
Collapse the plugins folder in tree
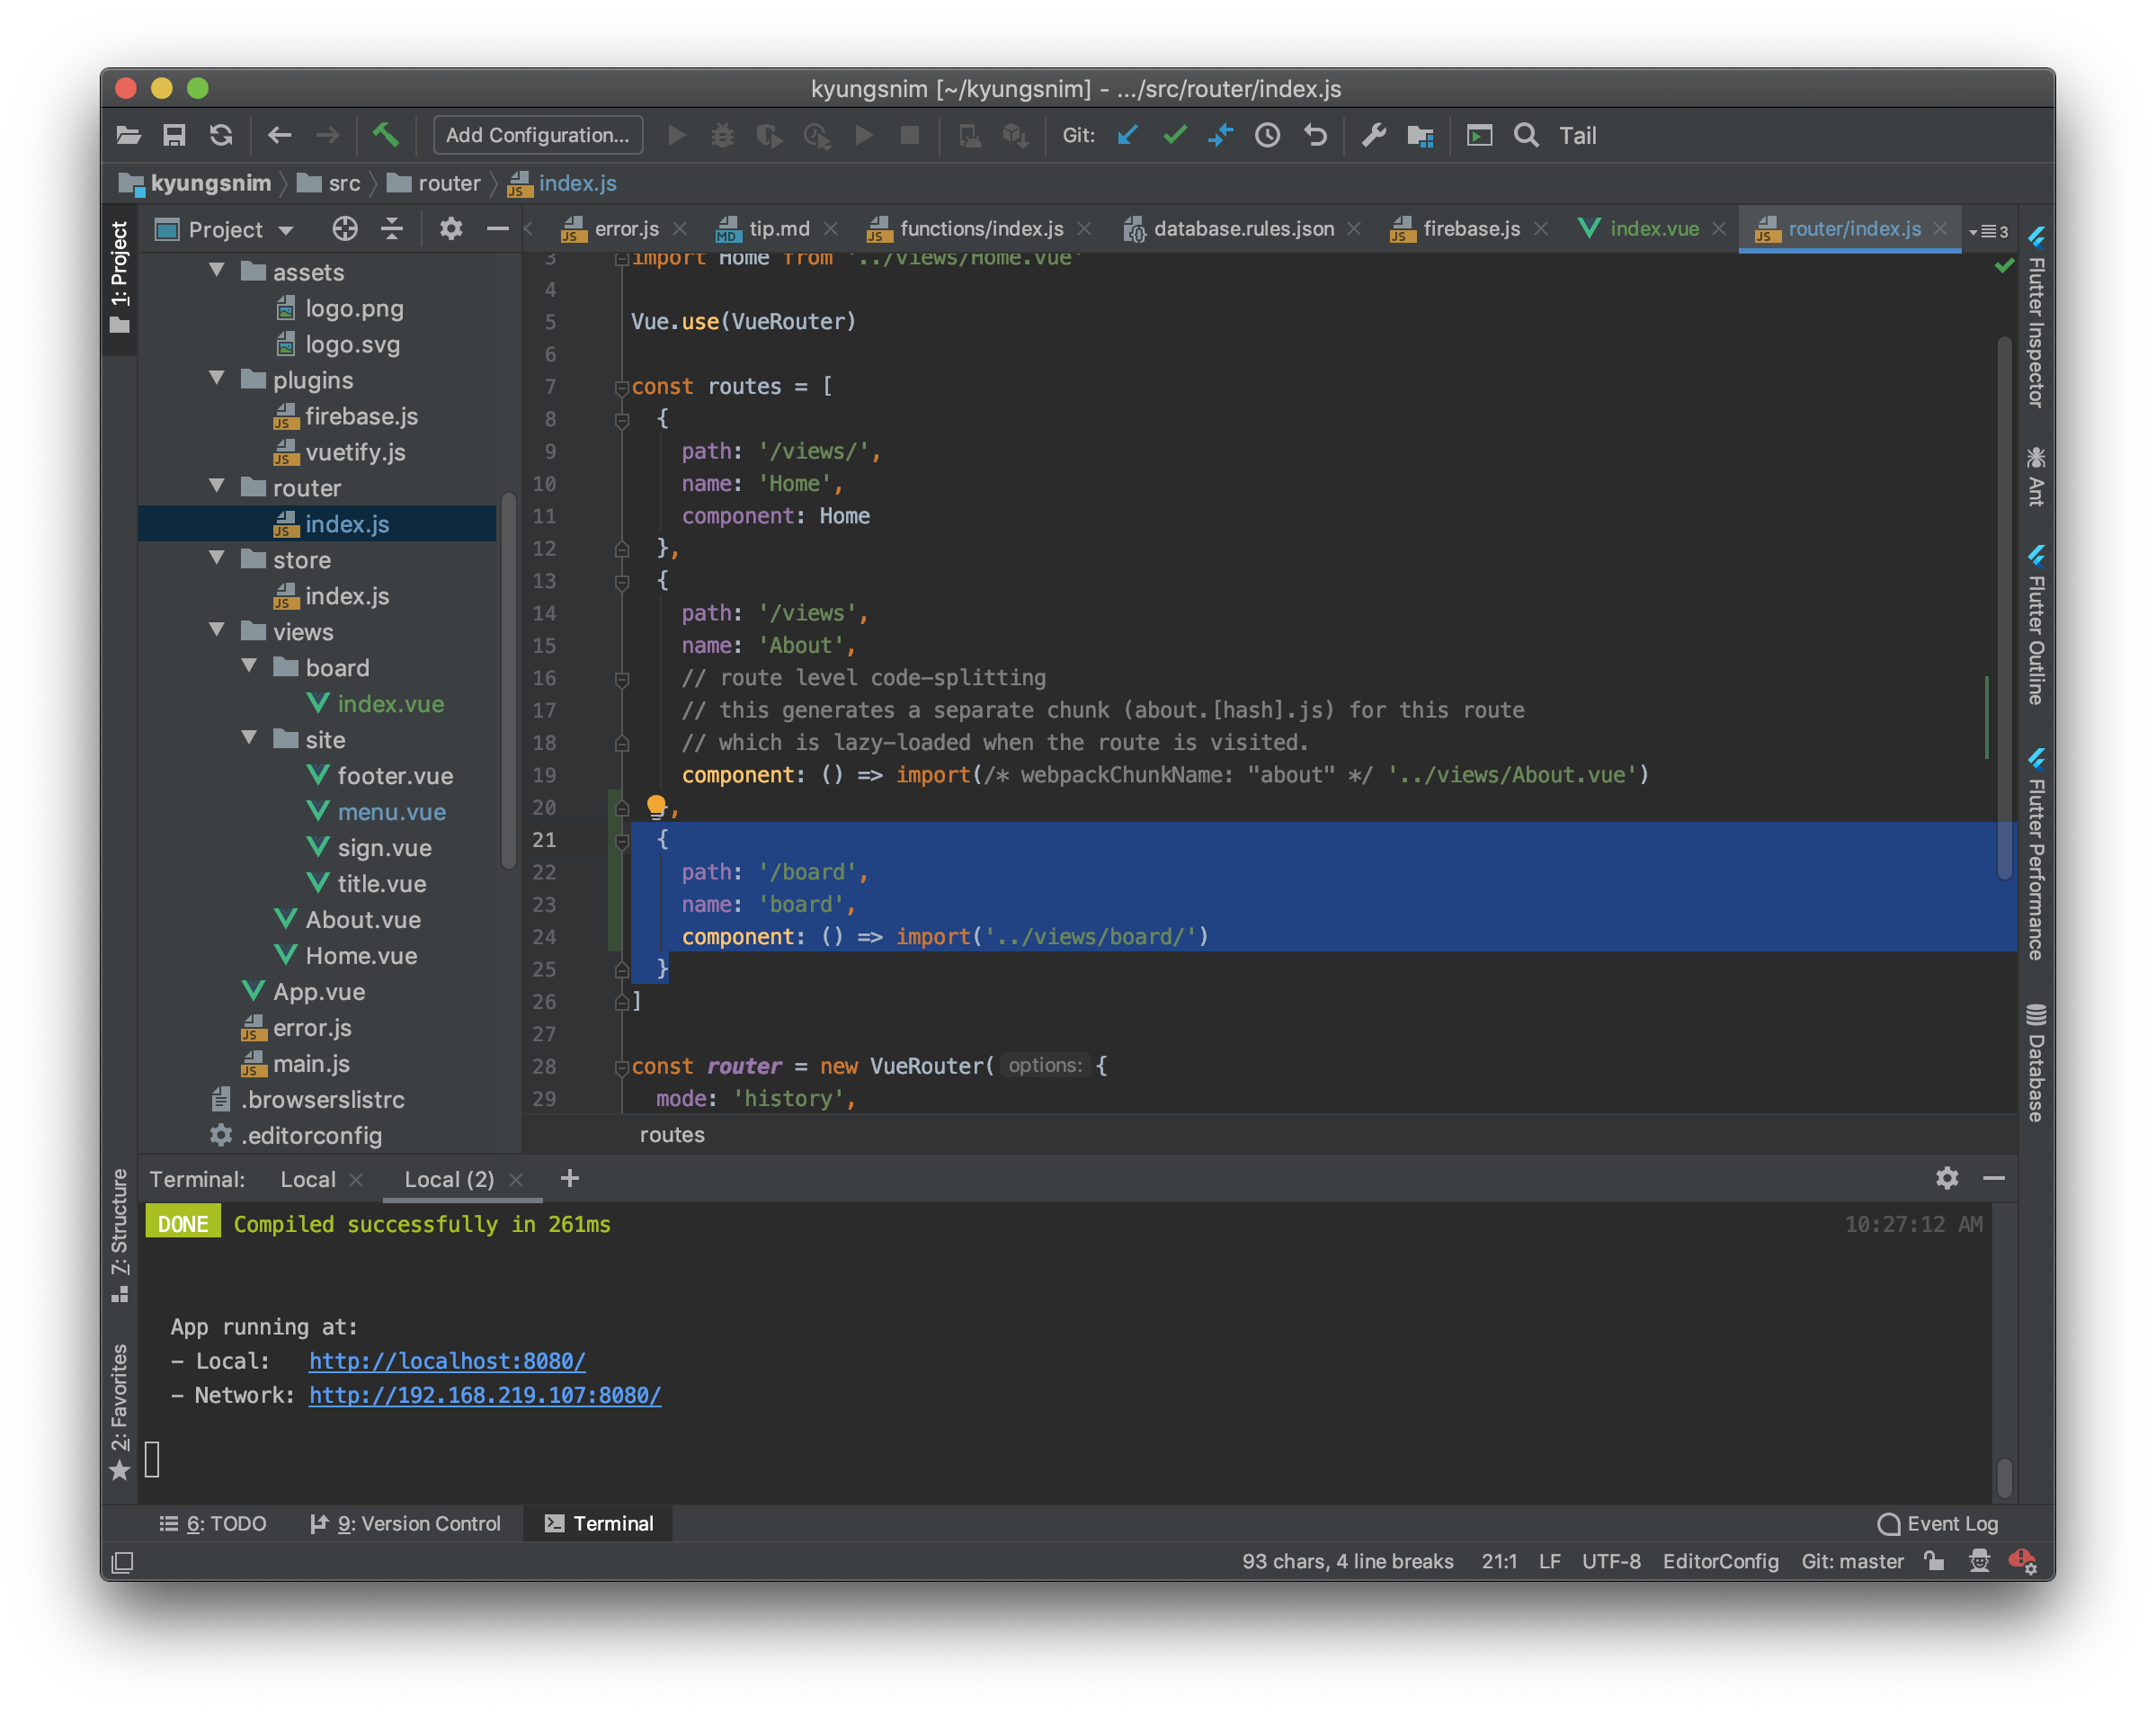point(217,379)
